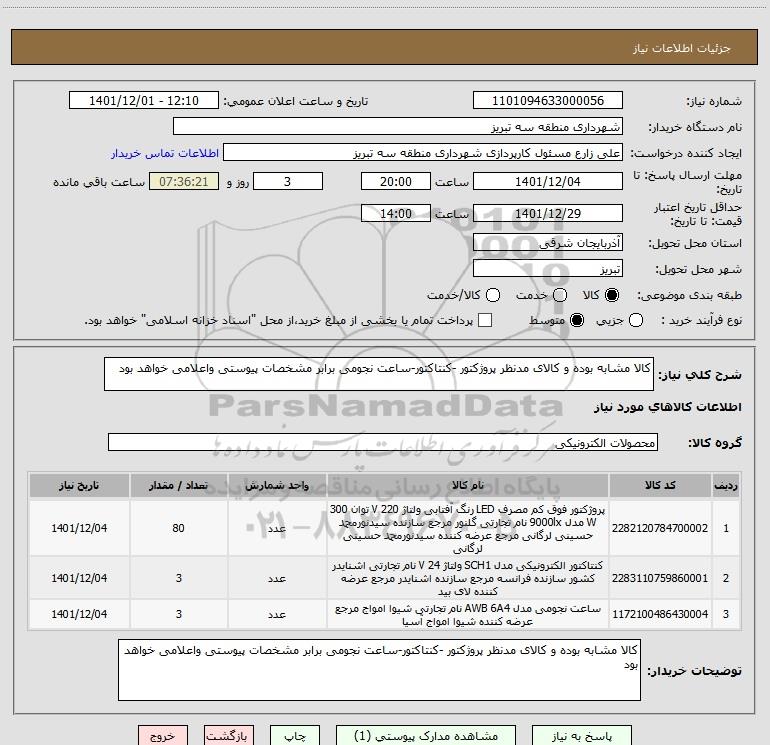
Task: Select product code 1172100486430004
Action: pos(660,614)
